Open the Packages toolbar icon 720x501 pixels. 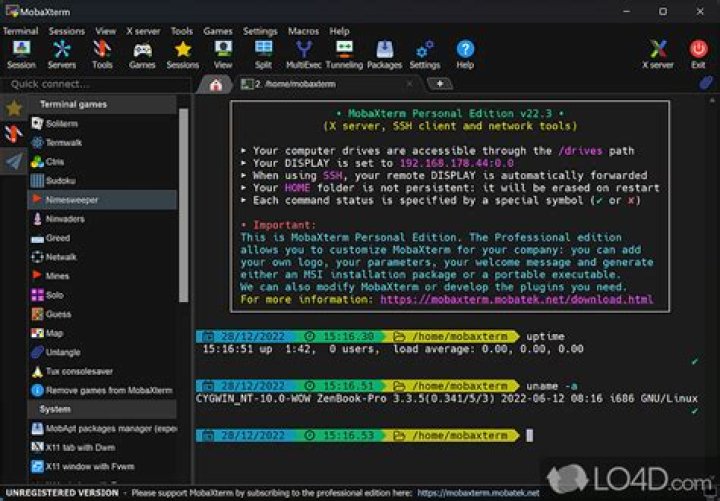pyautogui.click(x=384, y=55)
